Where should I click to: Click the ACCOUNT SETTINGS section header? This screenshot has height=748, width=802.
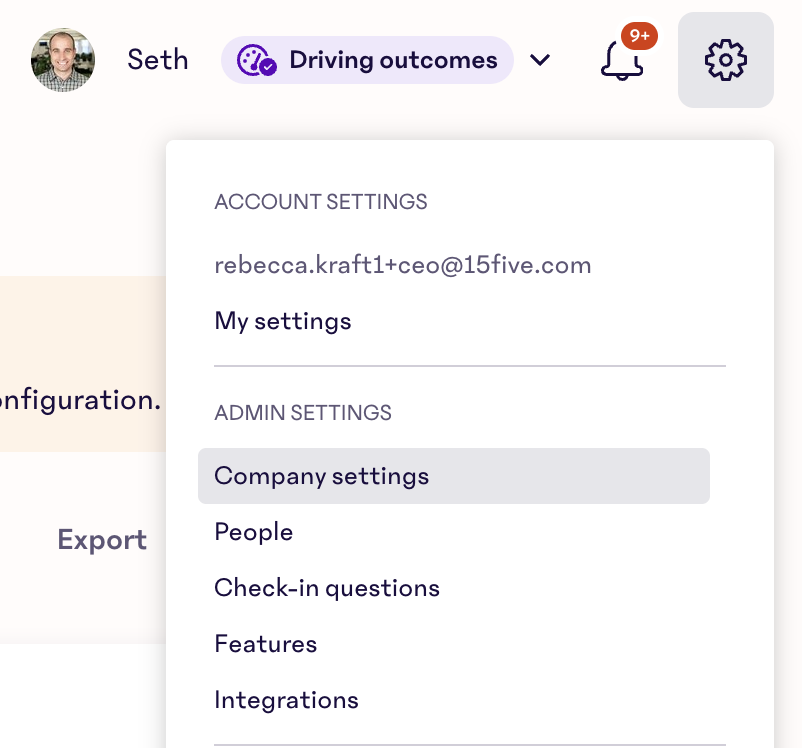click(321, 202)
